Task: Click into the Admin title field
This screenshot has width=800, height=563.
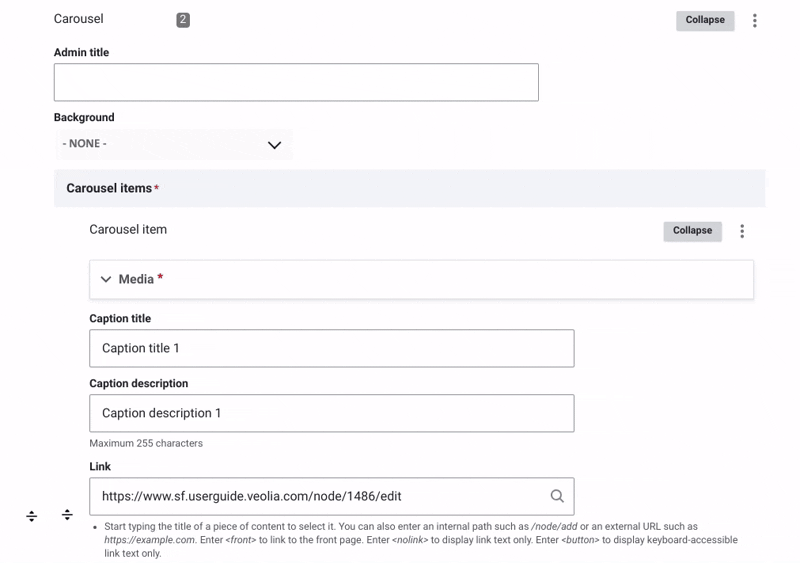Action: tap(296, 82)
